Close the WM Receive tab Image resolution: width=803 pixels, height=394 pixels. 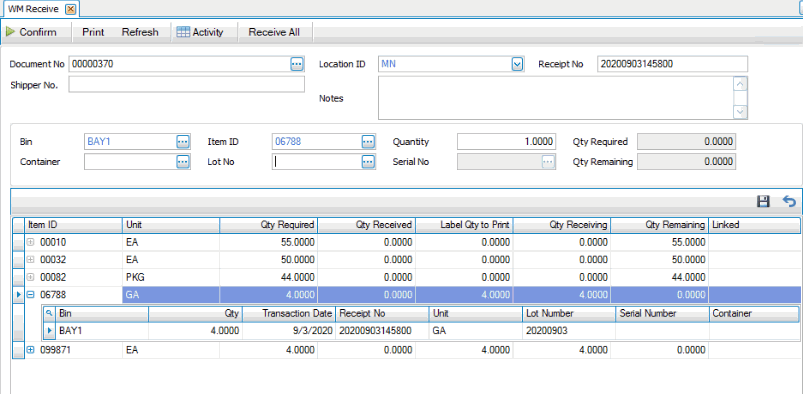click(x=71, y=9)
